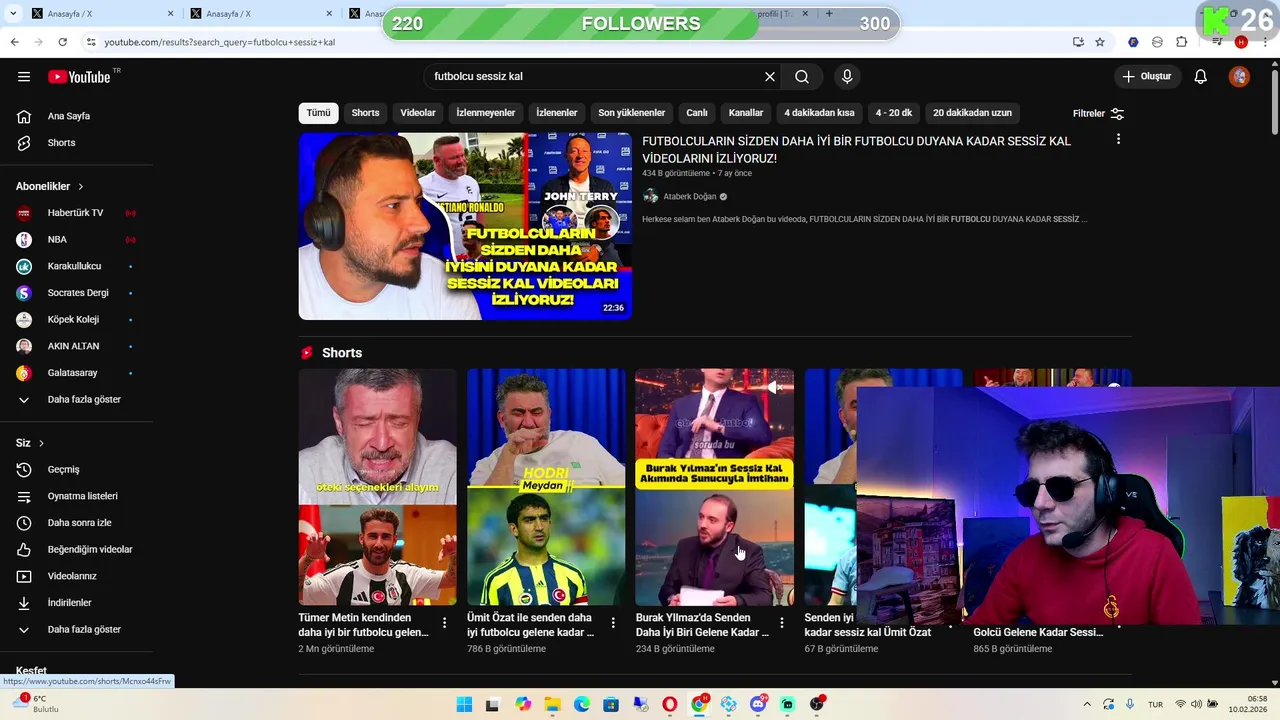
Task: Open Filtreler search filters
Action: coord(1098,114)
